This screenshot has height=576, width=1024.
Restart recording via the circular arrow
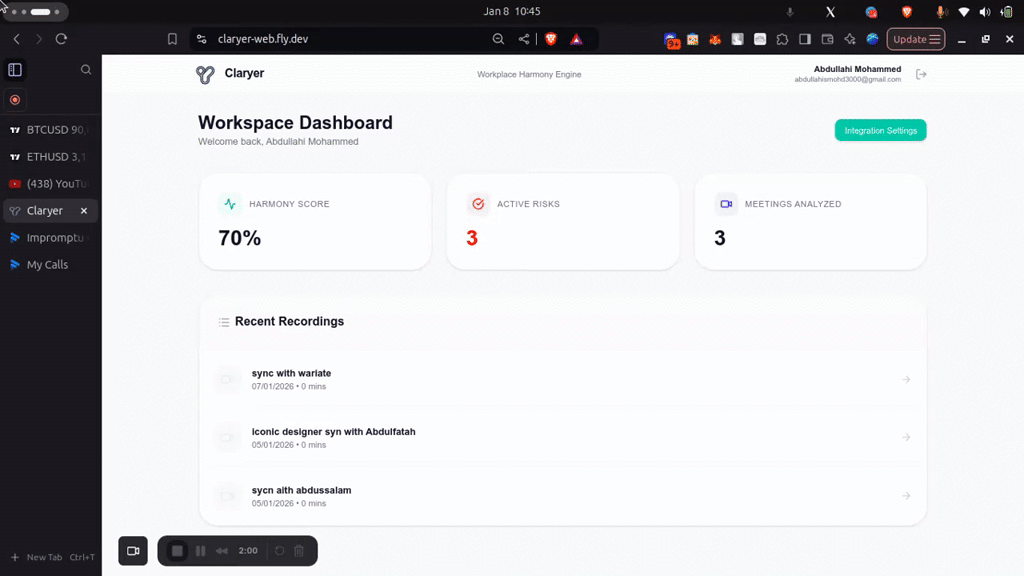pyautogui.click(x=280, y=551)
